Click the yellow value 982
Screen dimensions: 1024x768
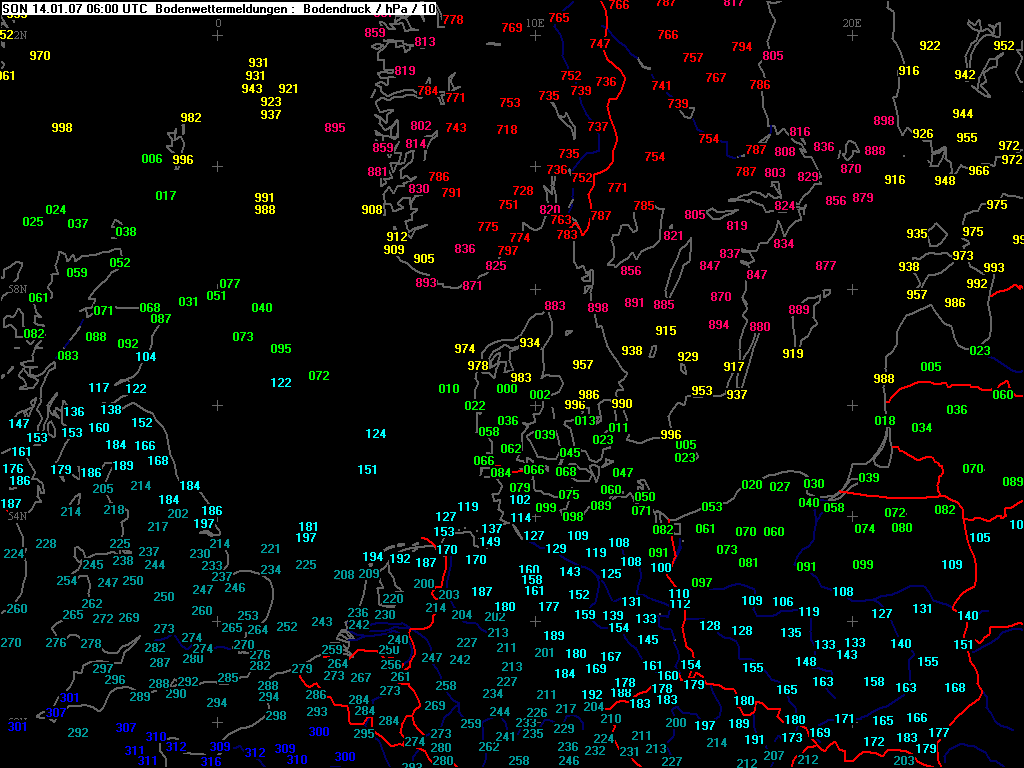(191, 118)
